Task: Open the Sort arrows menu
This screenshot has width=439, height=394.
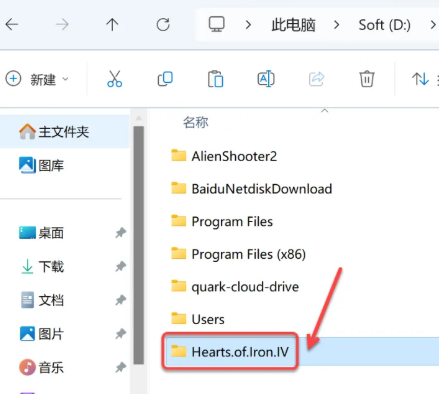Action: [x=420, y=79]
